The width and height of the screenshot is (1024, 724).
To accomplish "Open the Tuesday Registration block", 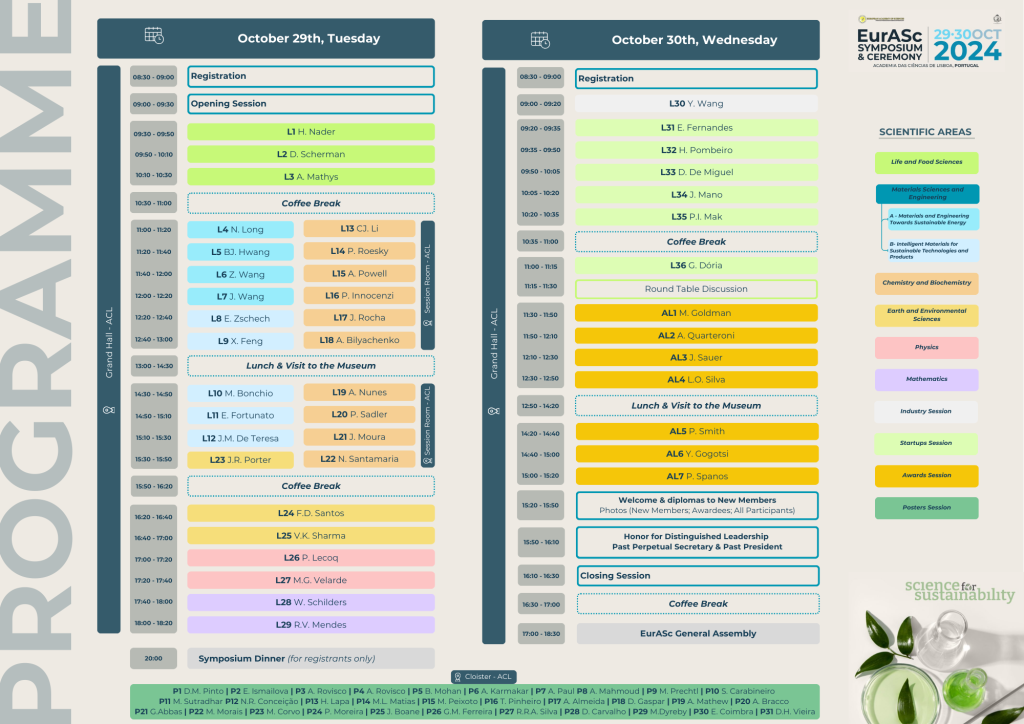I will [x=311, y=76].
